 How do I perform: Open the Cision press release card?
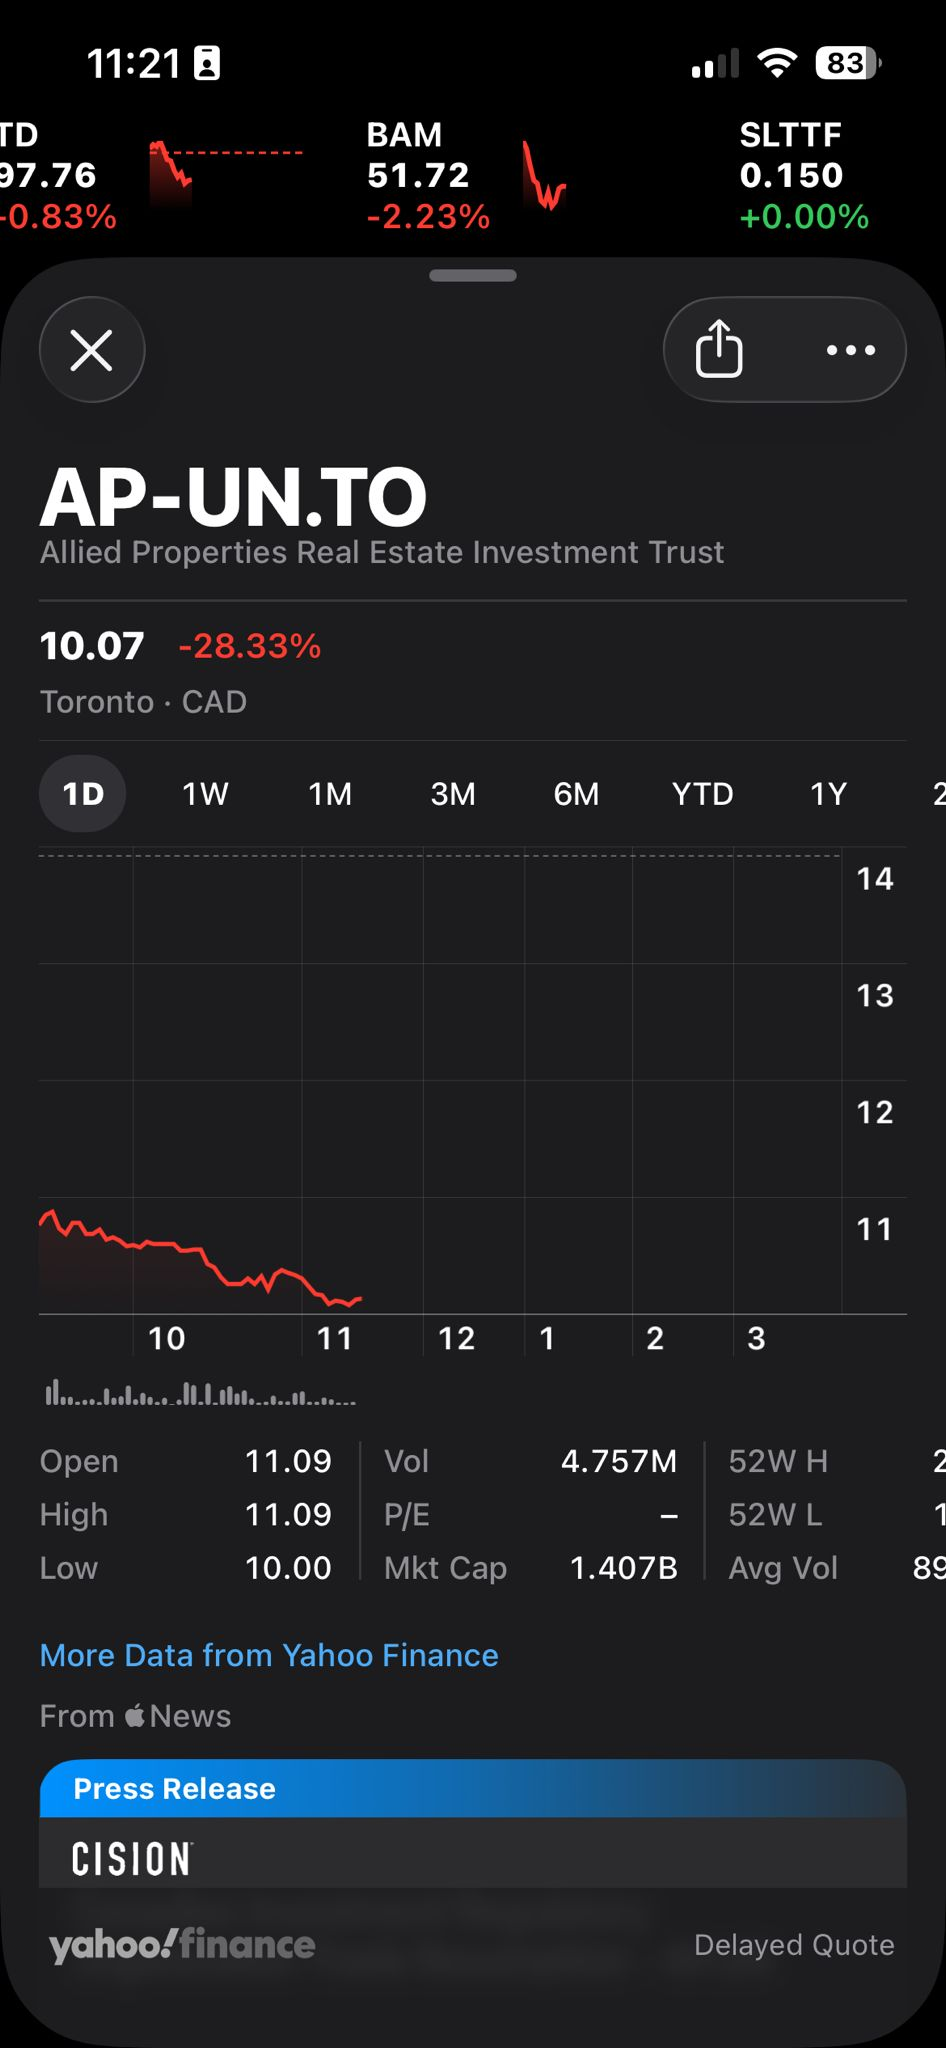(473, 1830)
